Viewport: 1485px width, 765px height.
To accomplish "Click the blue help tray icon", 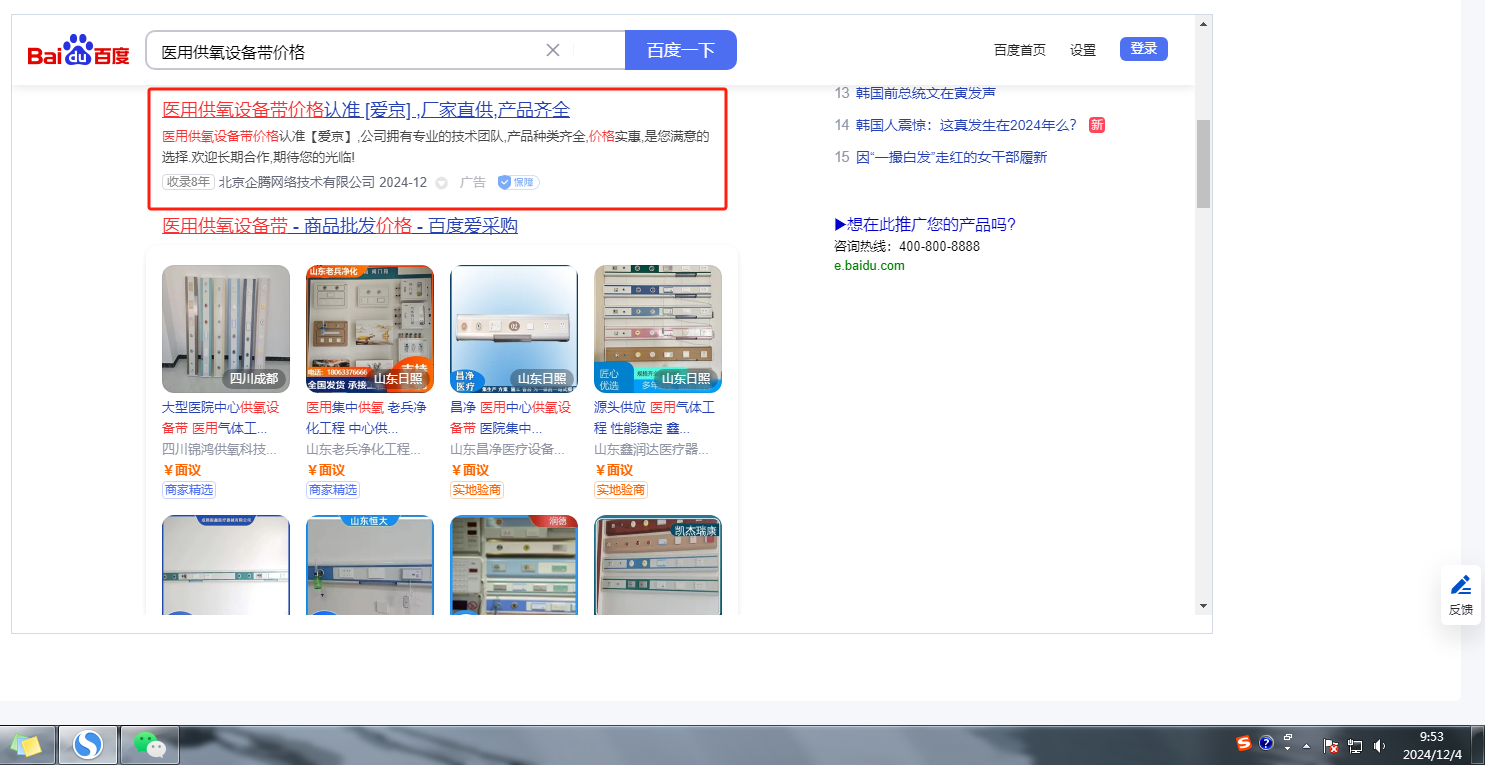I will click(1266, 743).
